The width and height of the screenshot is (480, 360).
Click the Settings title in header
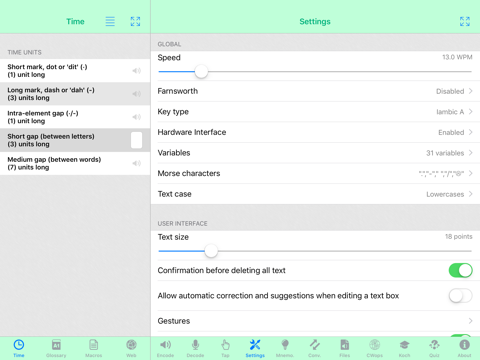pyautogui.click(x=315, y=22)
